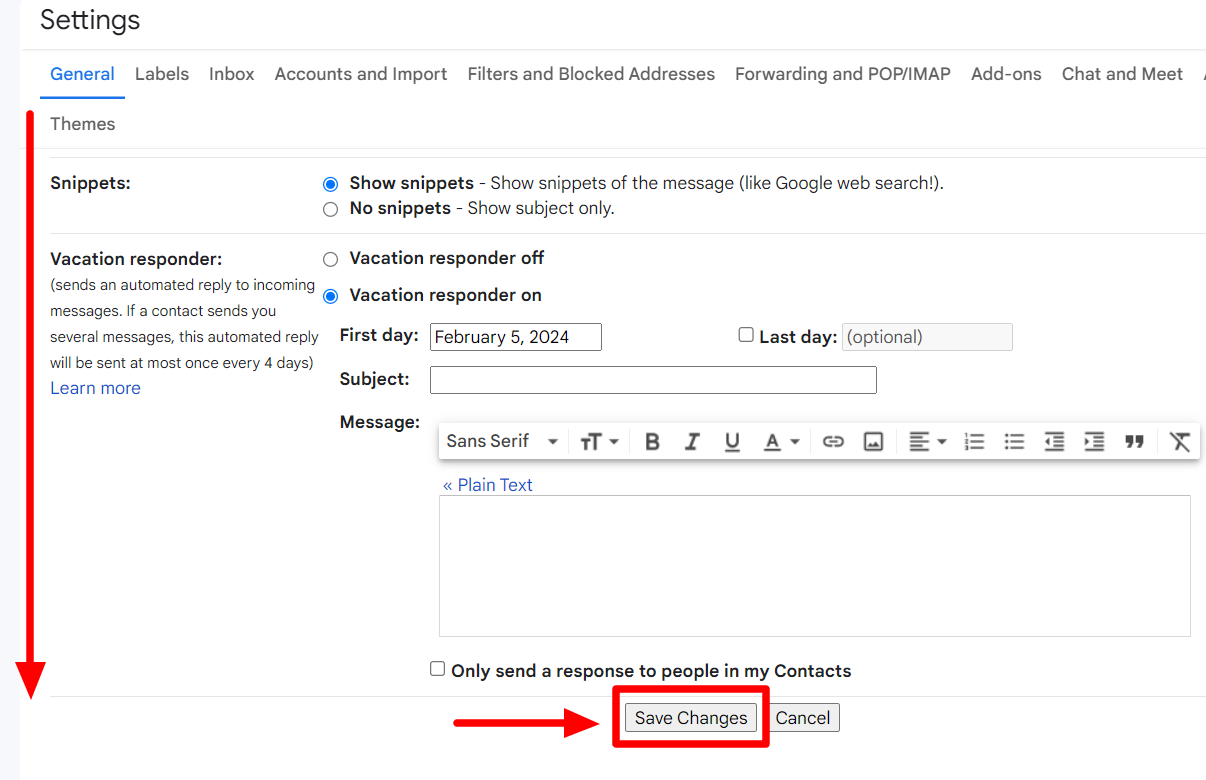Image resolution: width=1206 pixels, height=780 pixels.
Task: Open the Sans Serif font dropdown
Action: coord(502,441)
